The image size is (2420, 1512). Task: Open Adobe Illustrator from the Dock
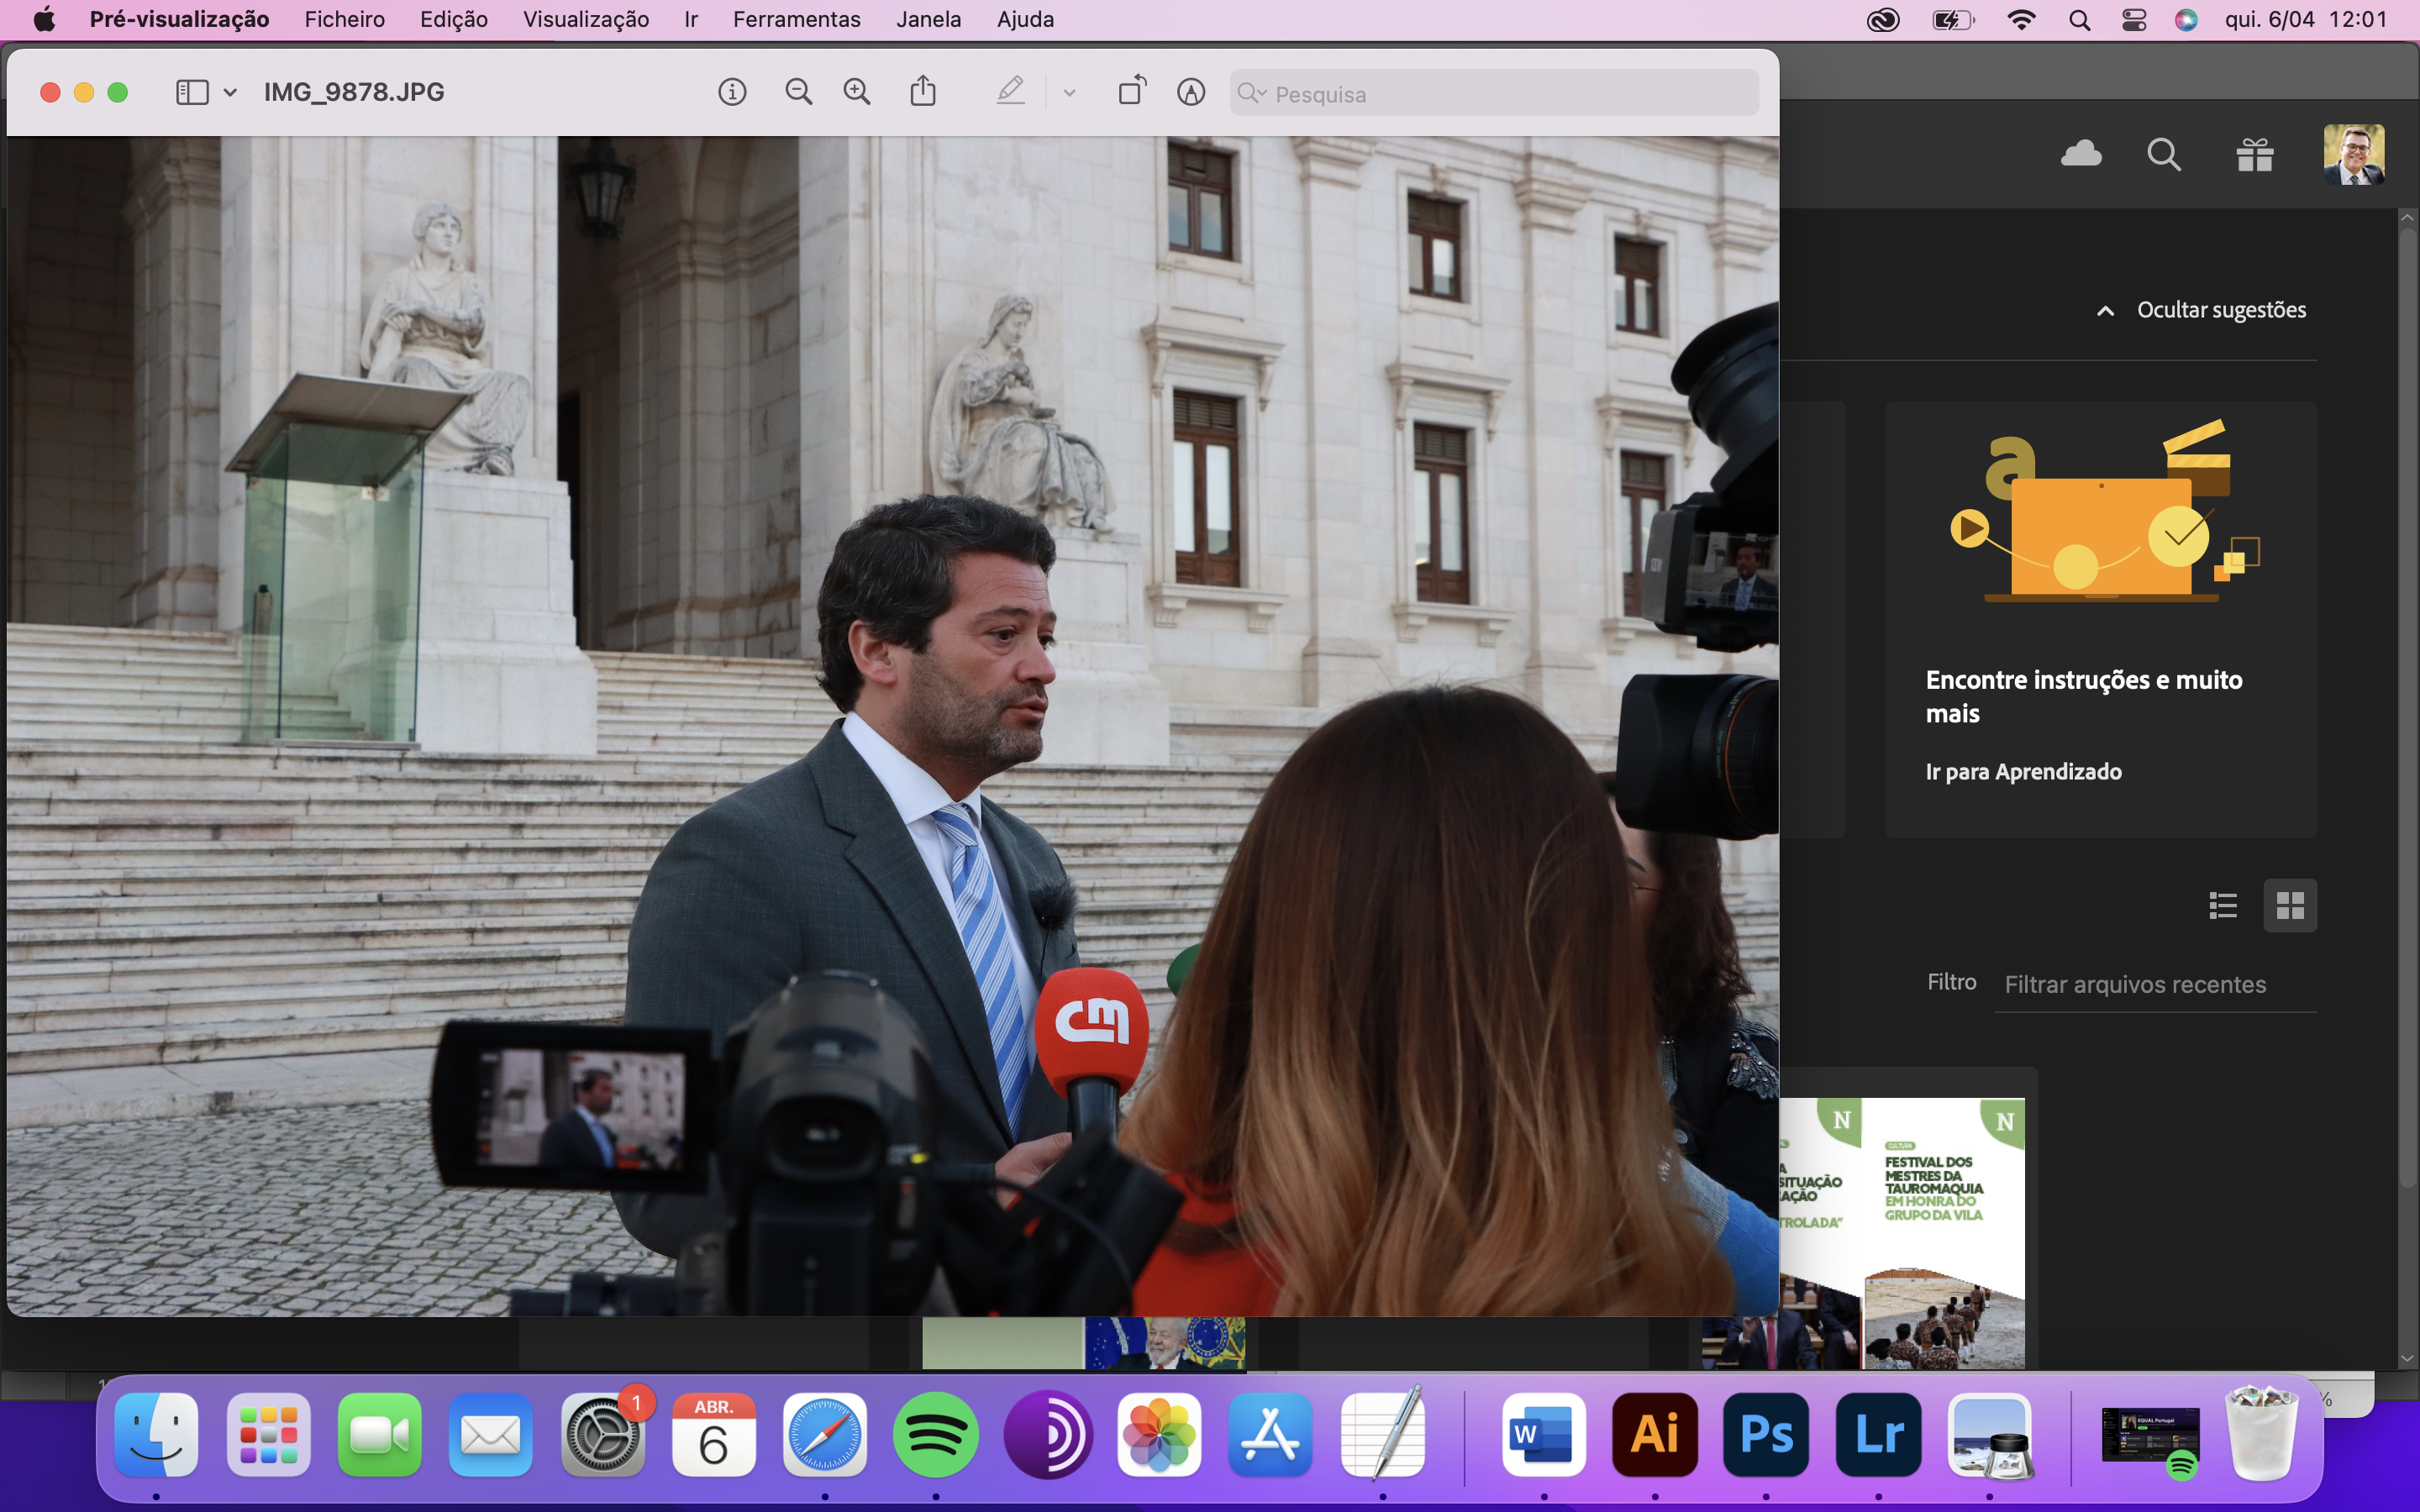click(1655, 1435)
